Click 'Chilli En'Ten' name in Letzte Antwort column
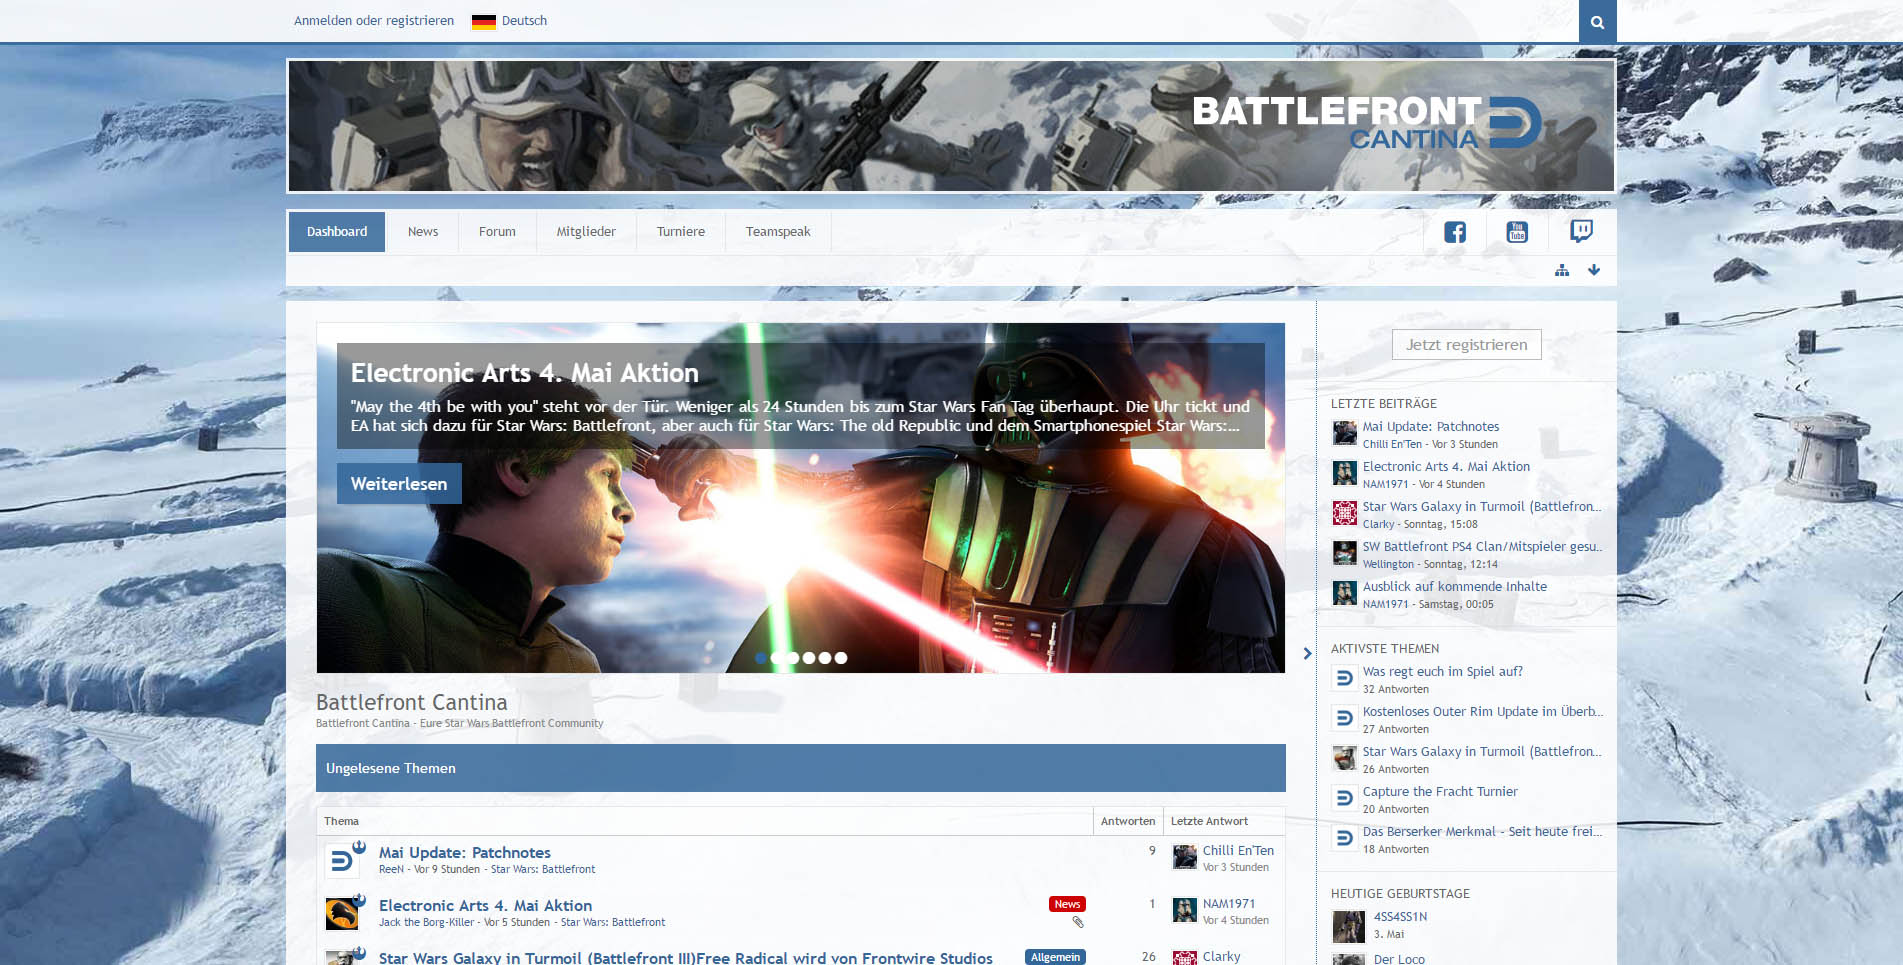 click(x=1238, y=851)
